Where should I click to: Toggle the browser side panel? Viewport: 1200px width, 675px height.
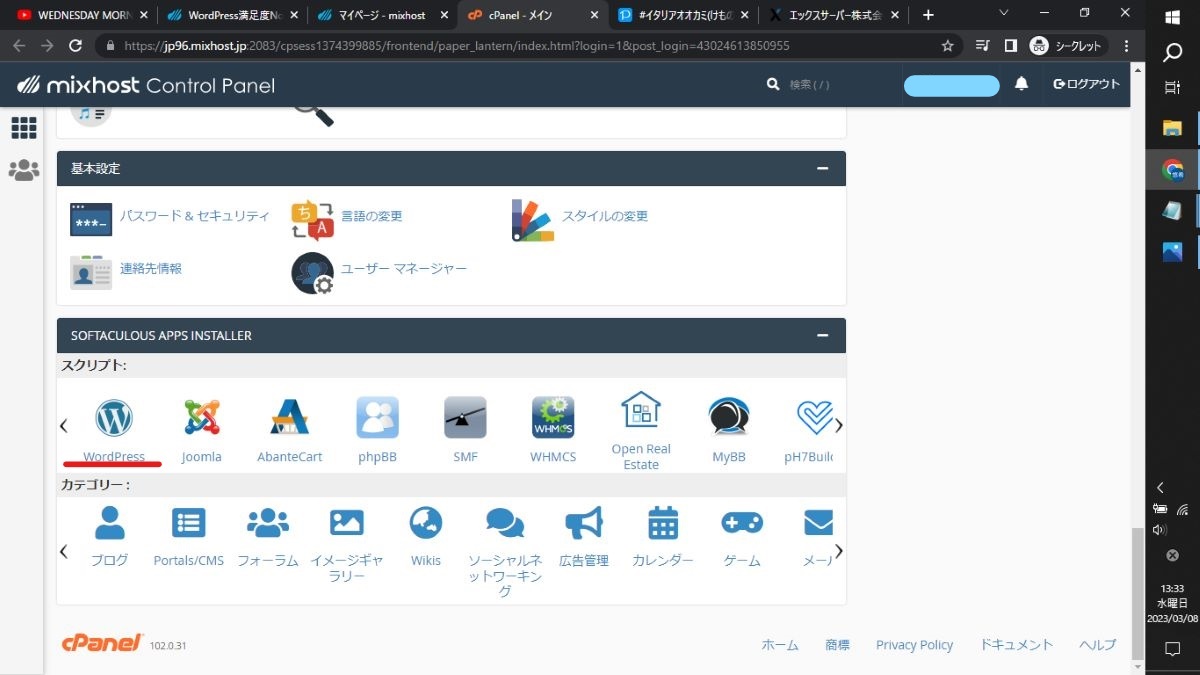coord(1010,46)
